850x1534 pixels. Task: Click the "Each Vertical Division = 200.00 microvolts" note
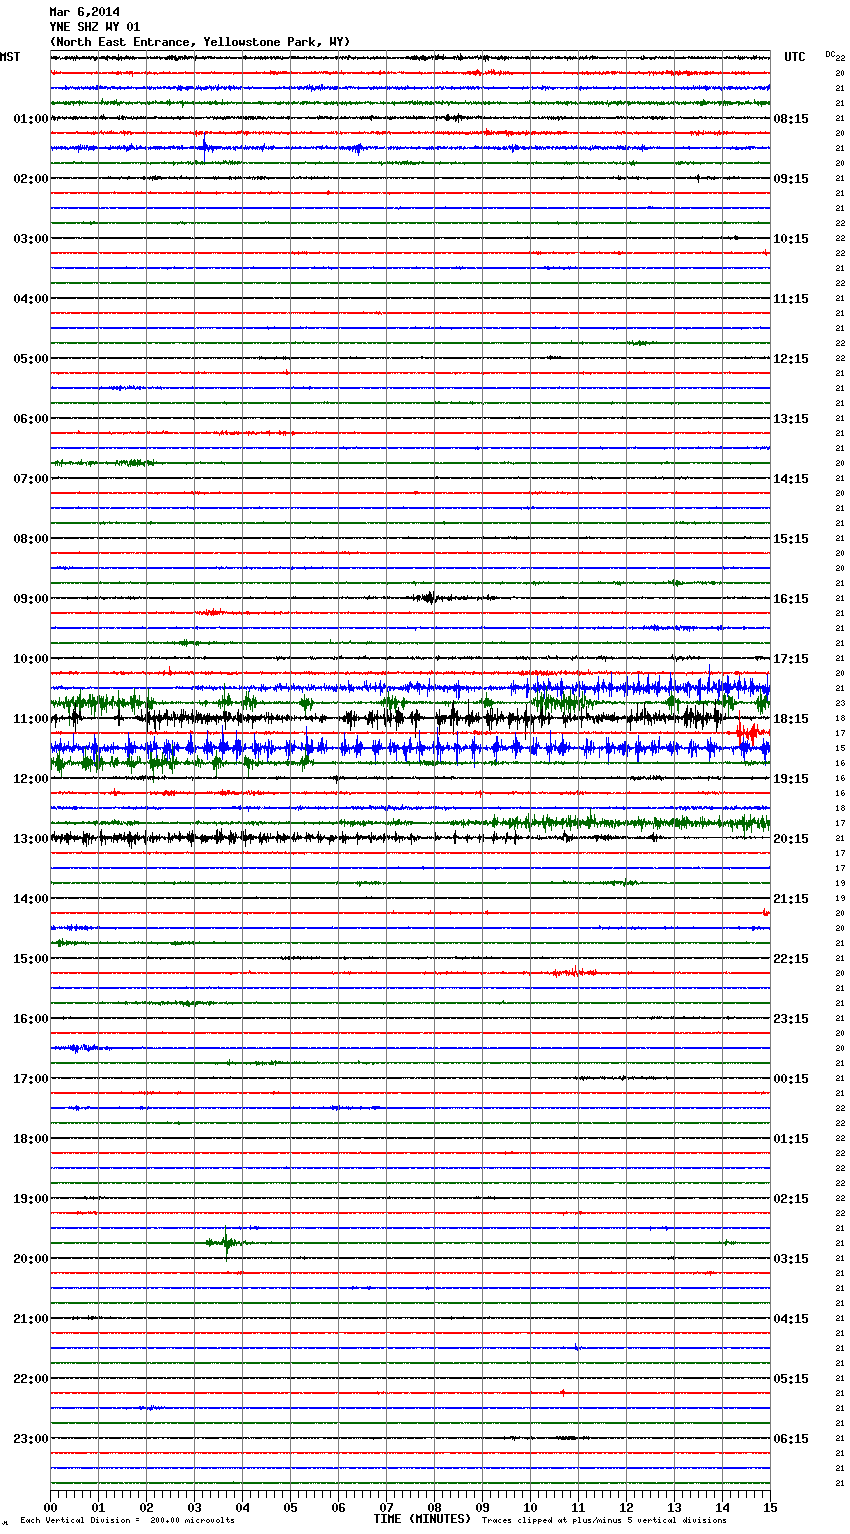pos(127,1521)
